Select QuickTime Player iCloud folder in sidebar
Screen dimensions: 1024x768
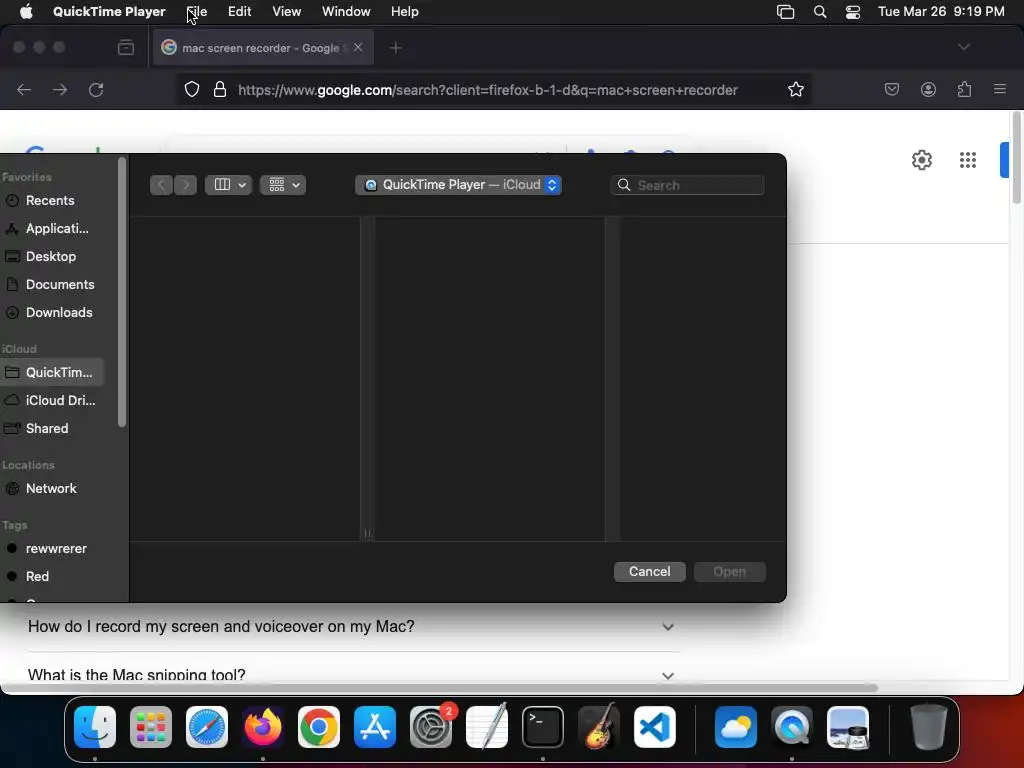[50, 372]
